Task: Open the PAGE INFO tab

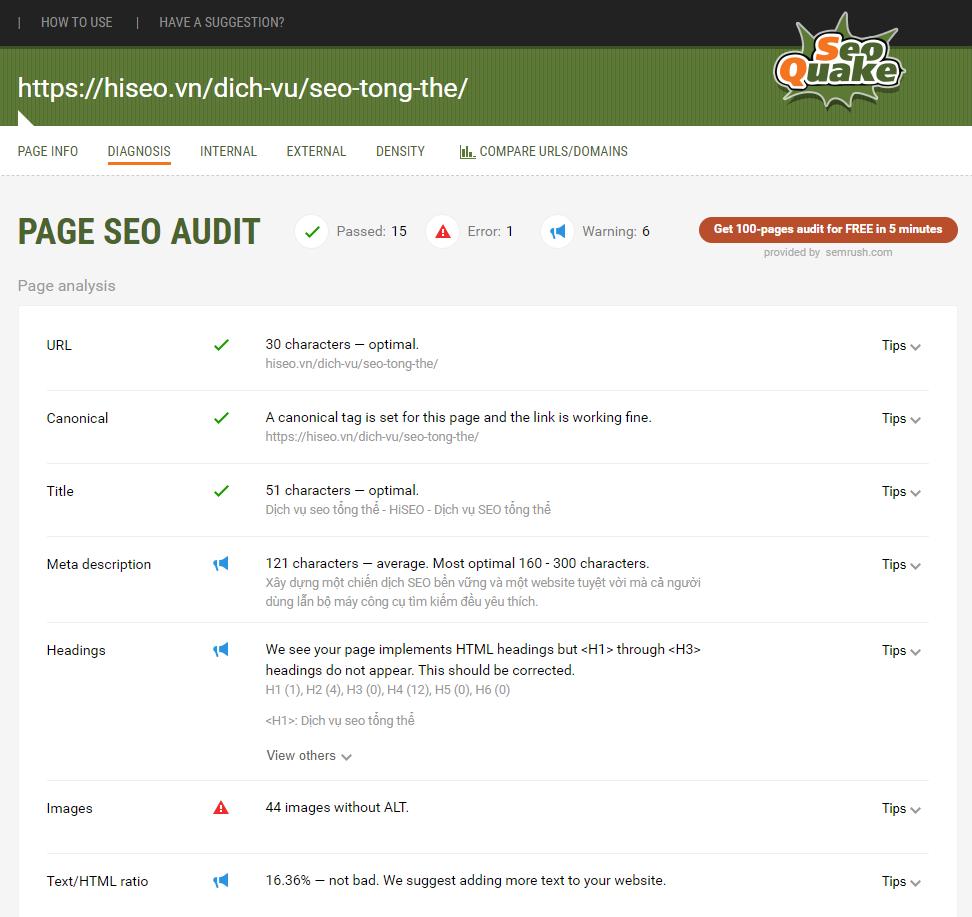Action: point(47,151)
